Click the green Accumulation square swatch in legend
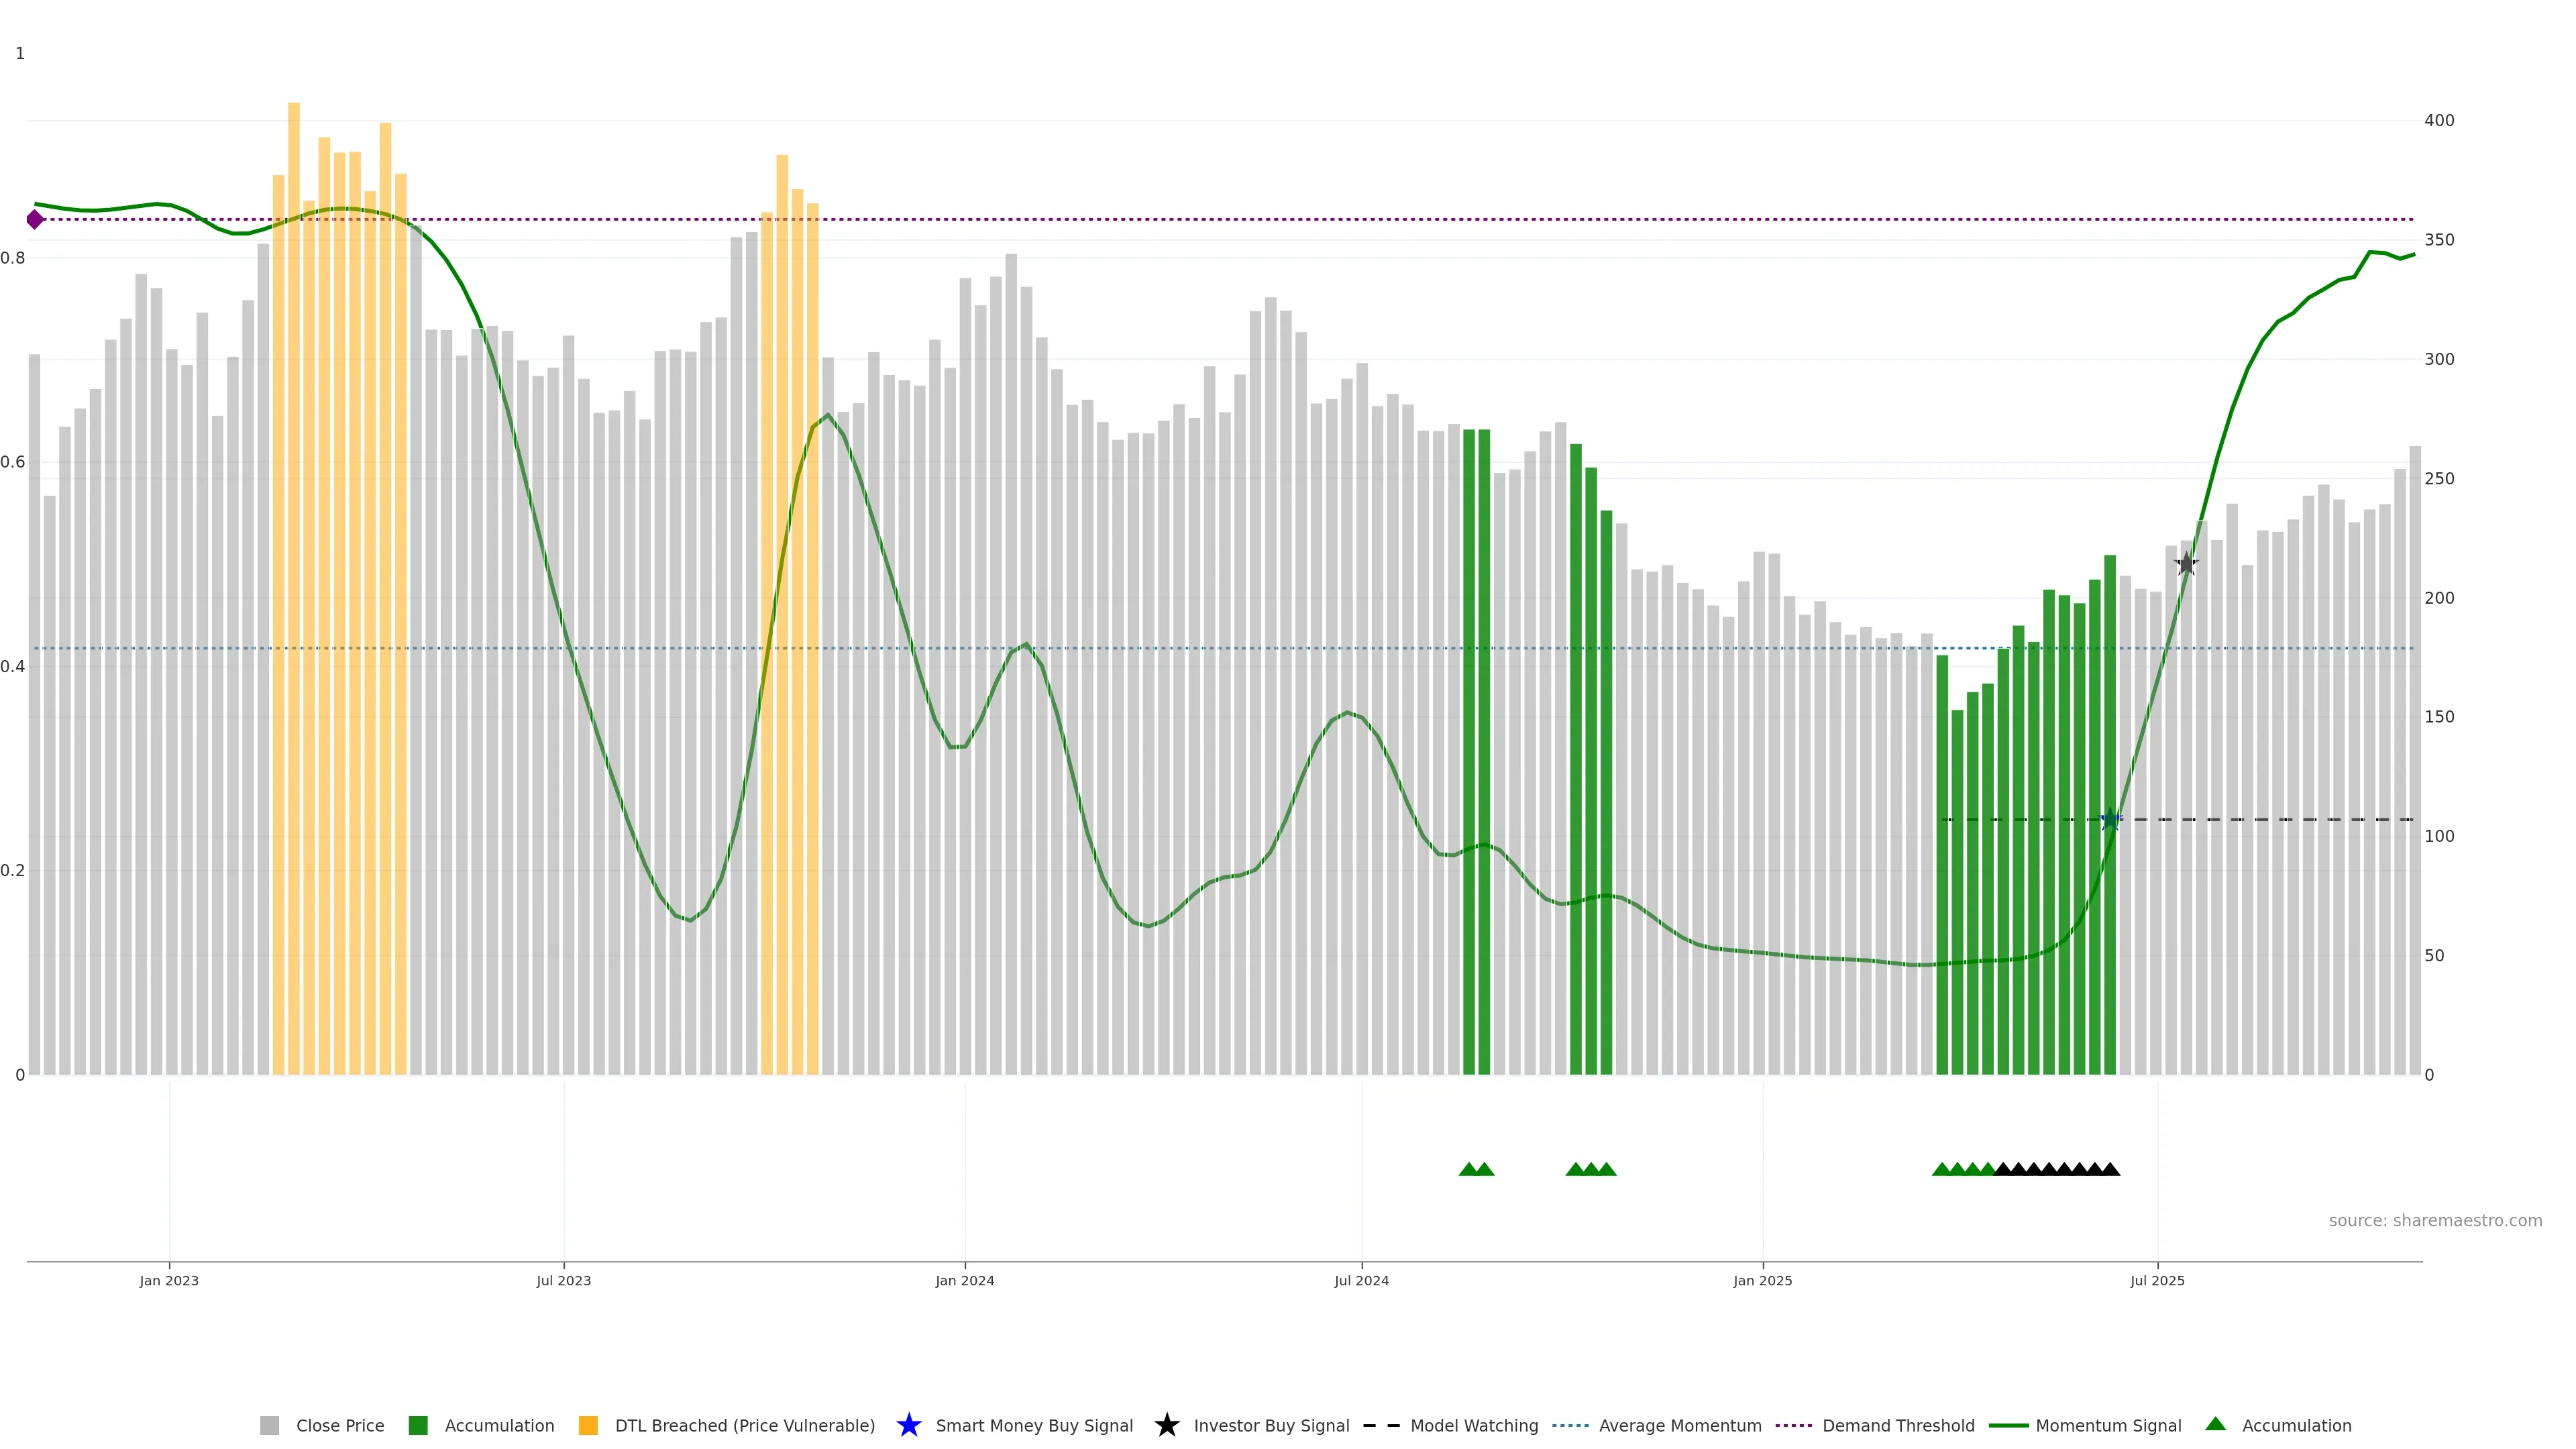 click(x=418, y=1426)
